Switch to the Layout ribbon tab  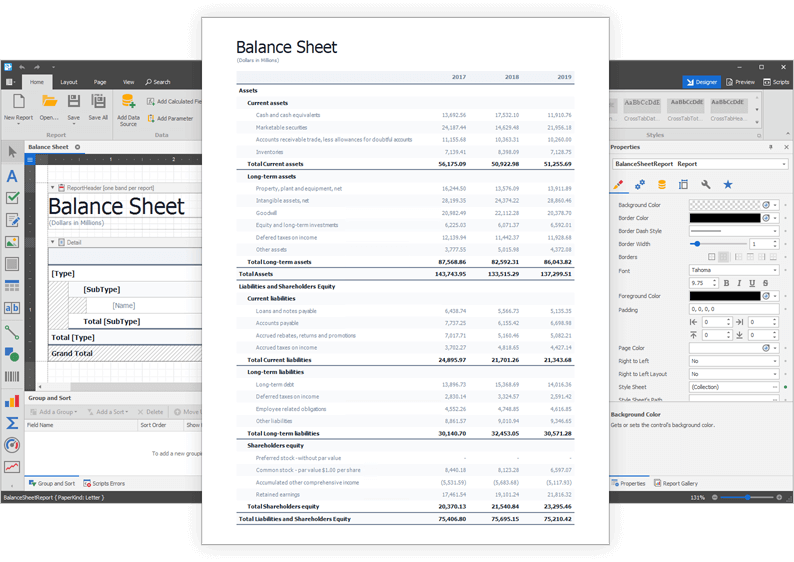click(x=69, y=82)
